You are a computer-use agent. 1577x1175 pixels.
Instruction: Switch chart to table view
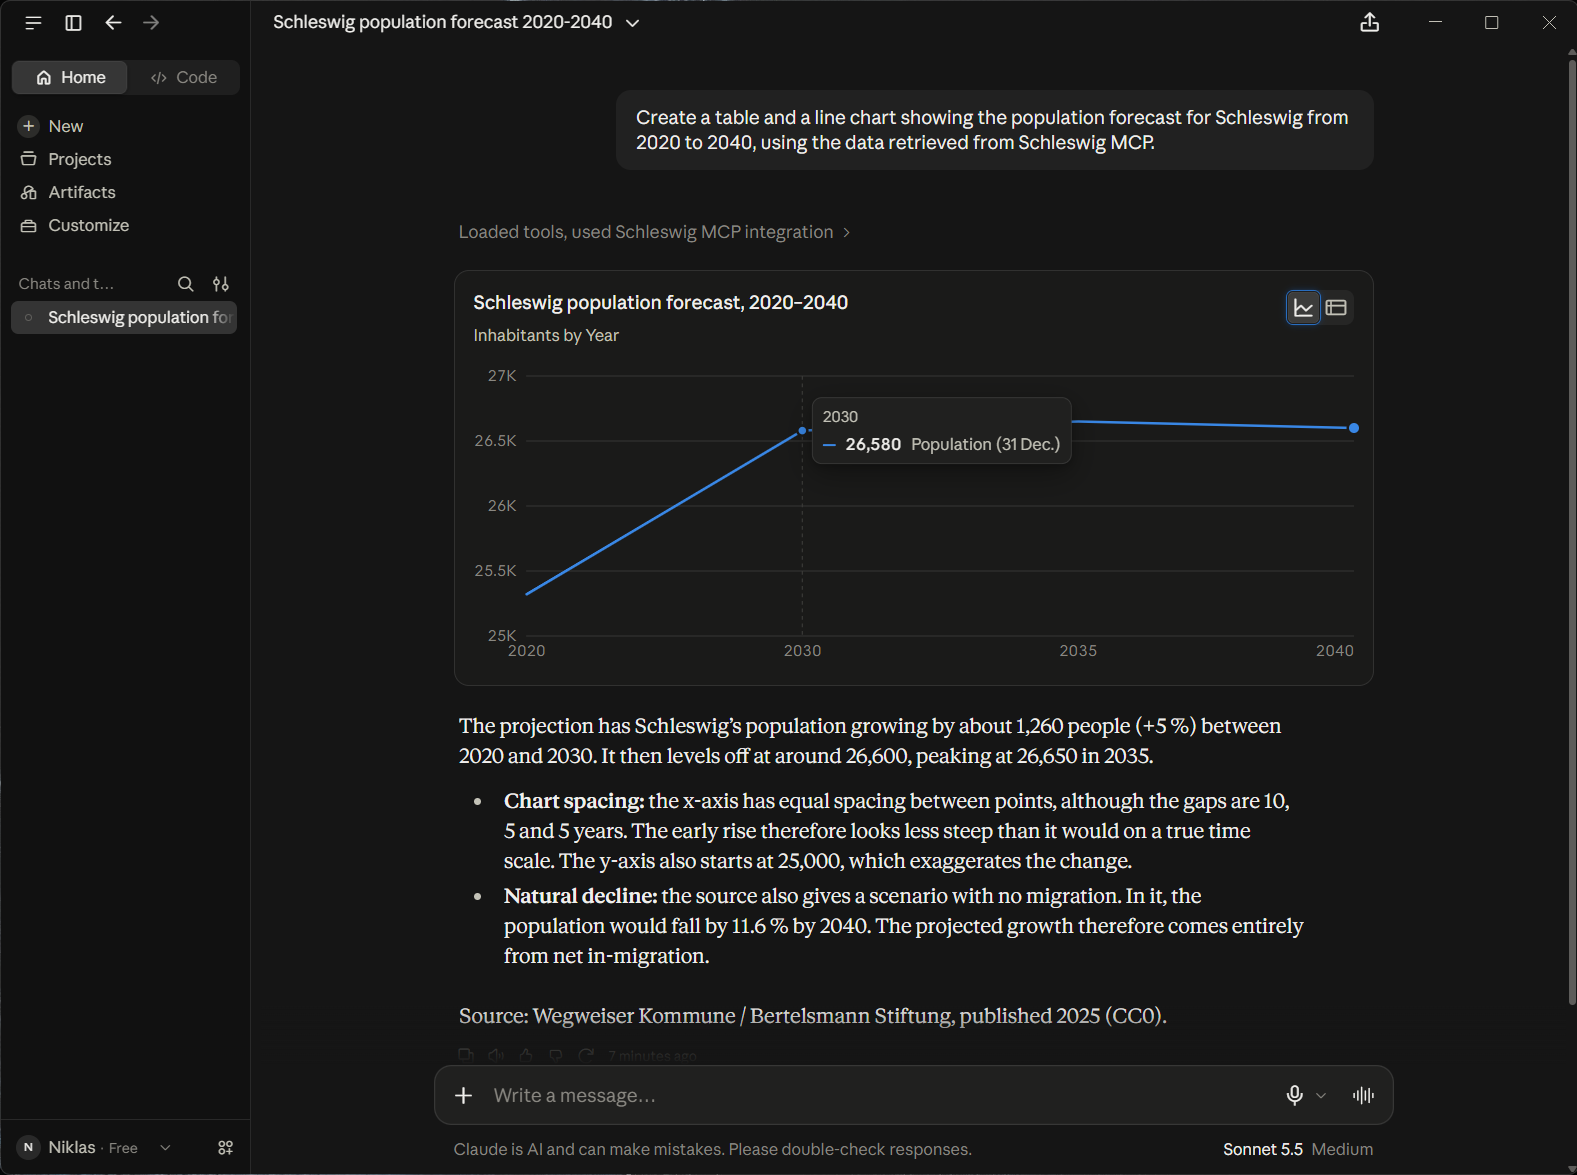click(x=1336, y=308)
